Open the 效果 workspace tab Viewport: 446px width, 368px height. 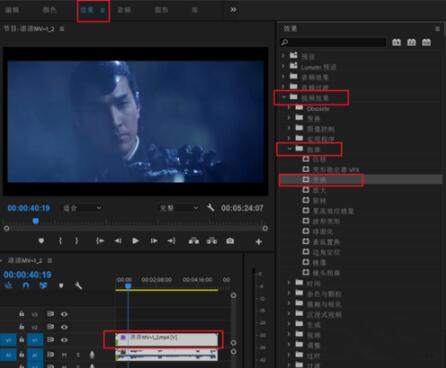pyautogui.click(x=87, y=10)
